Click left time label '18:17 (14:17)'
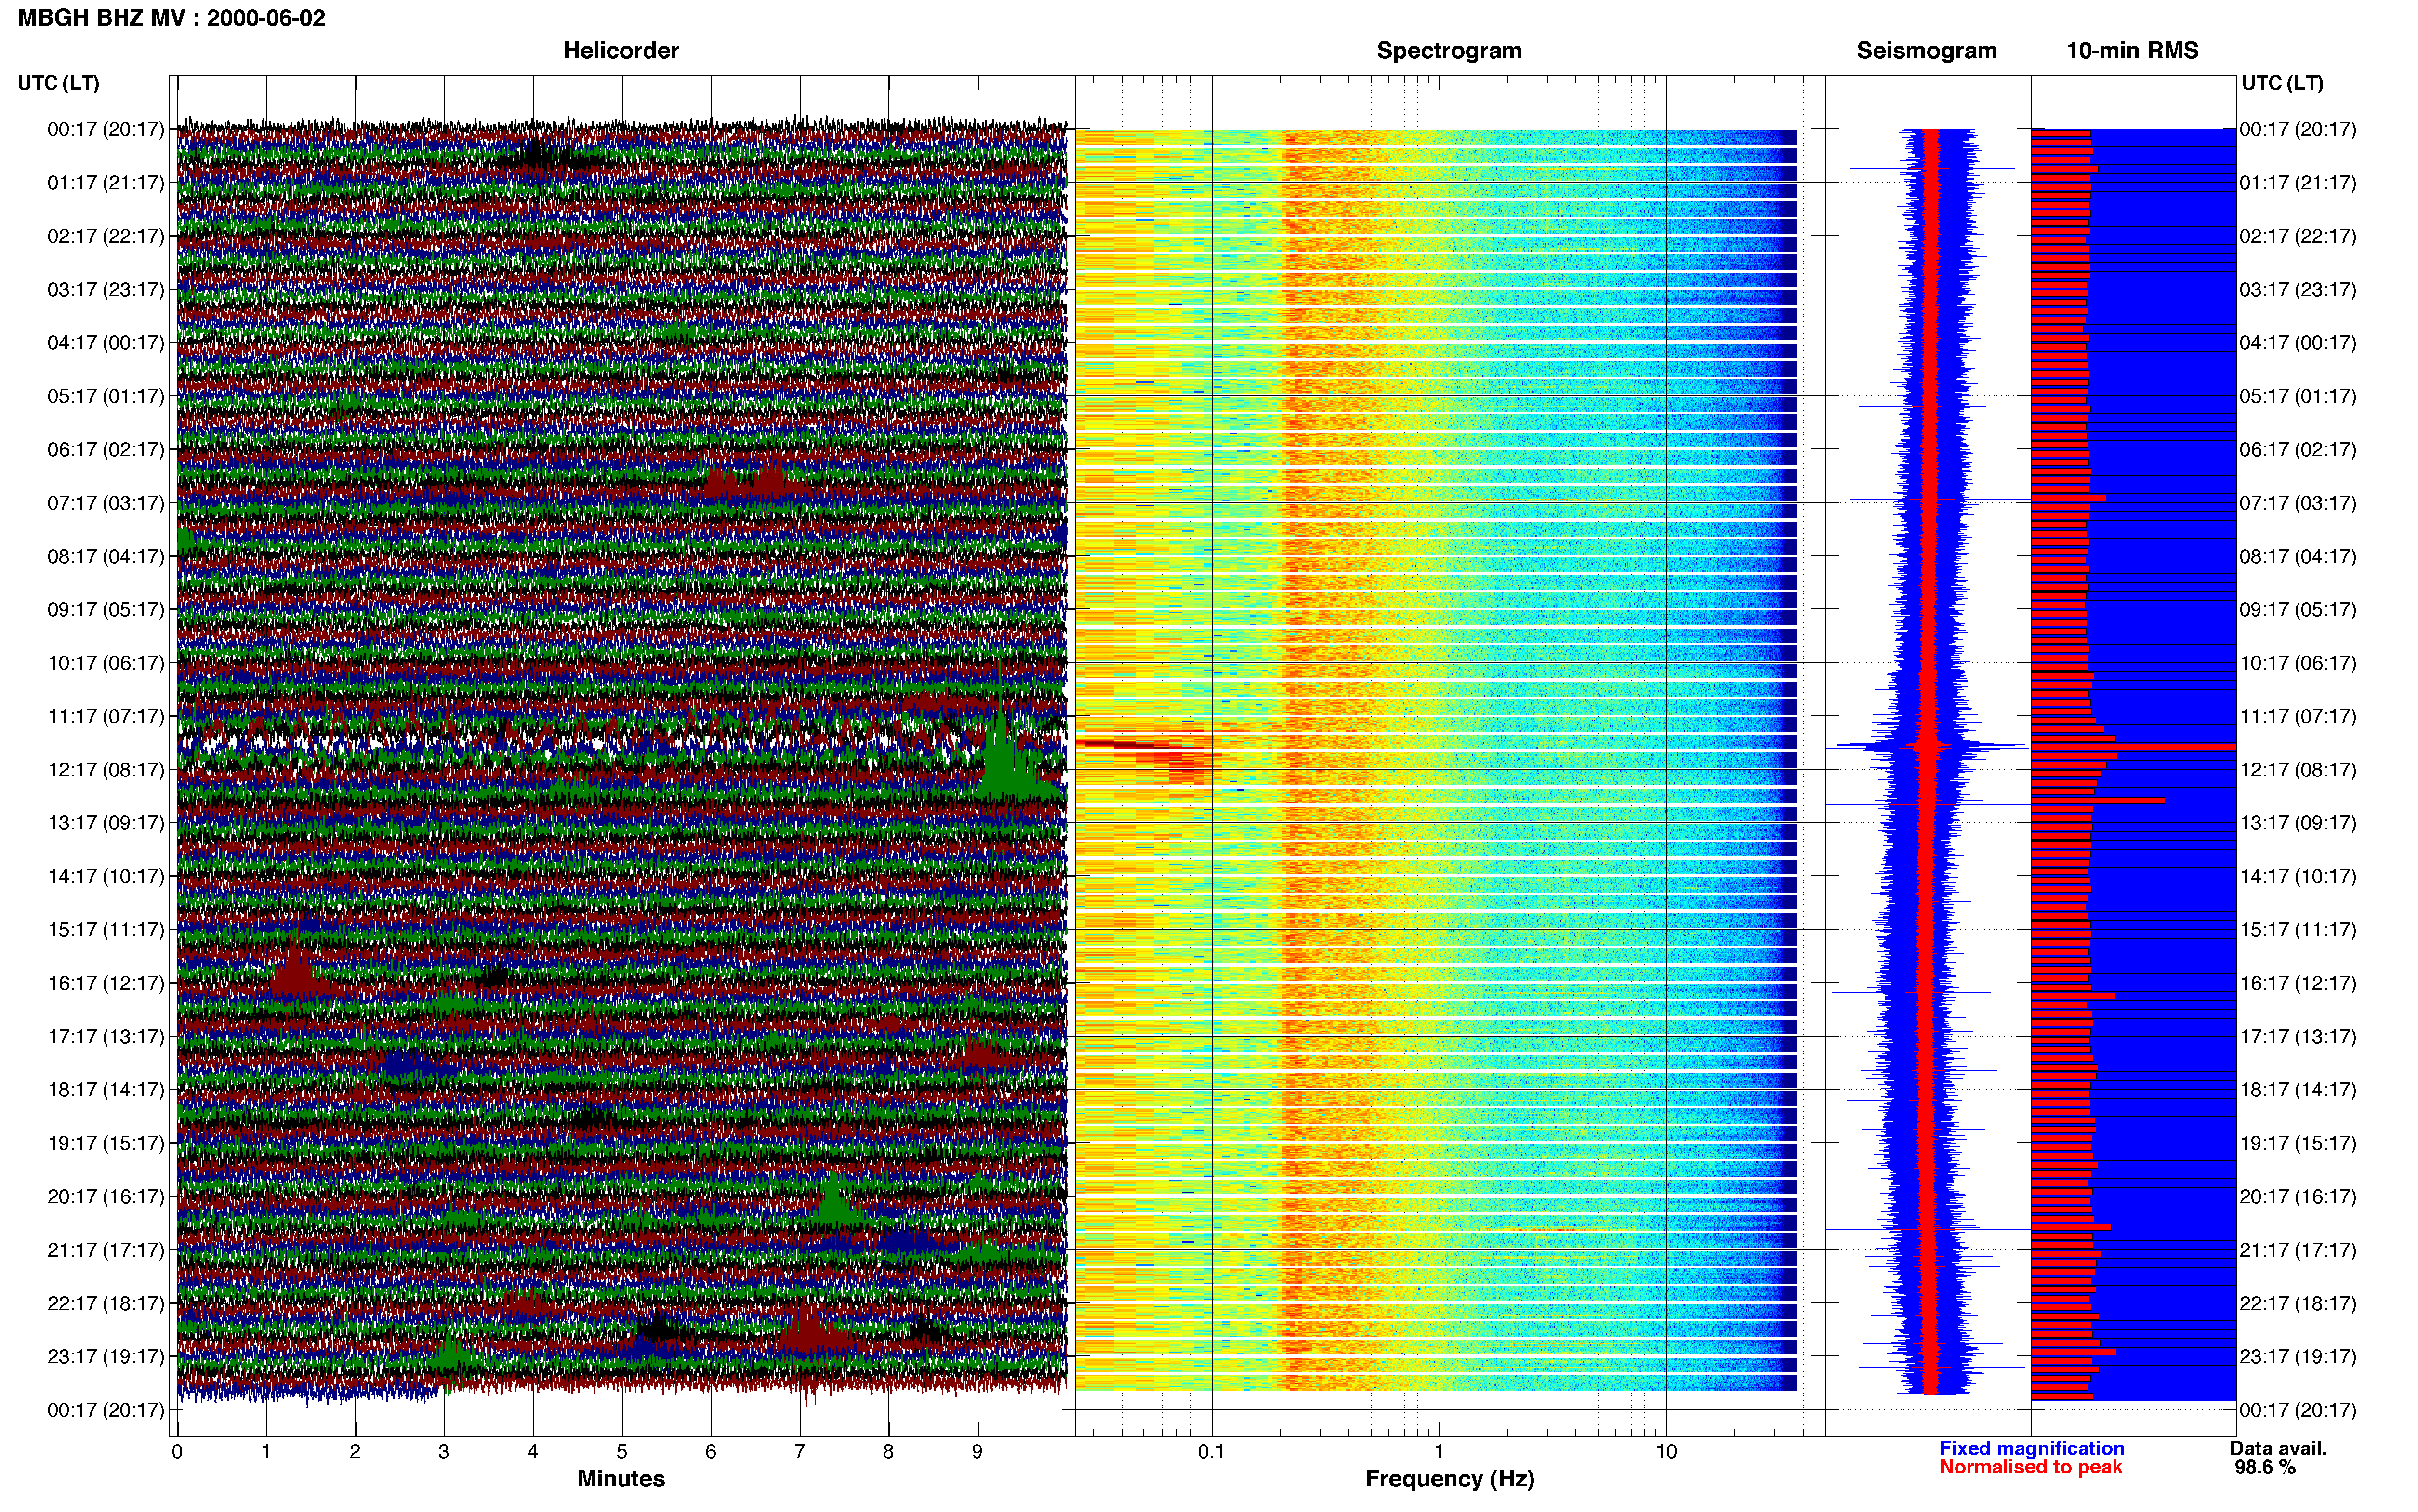Viewport: 2418px width, 1512px height. [106, 1089]
